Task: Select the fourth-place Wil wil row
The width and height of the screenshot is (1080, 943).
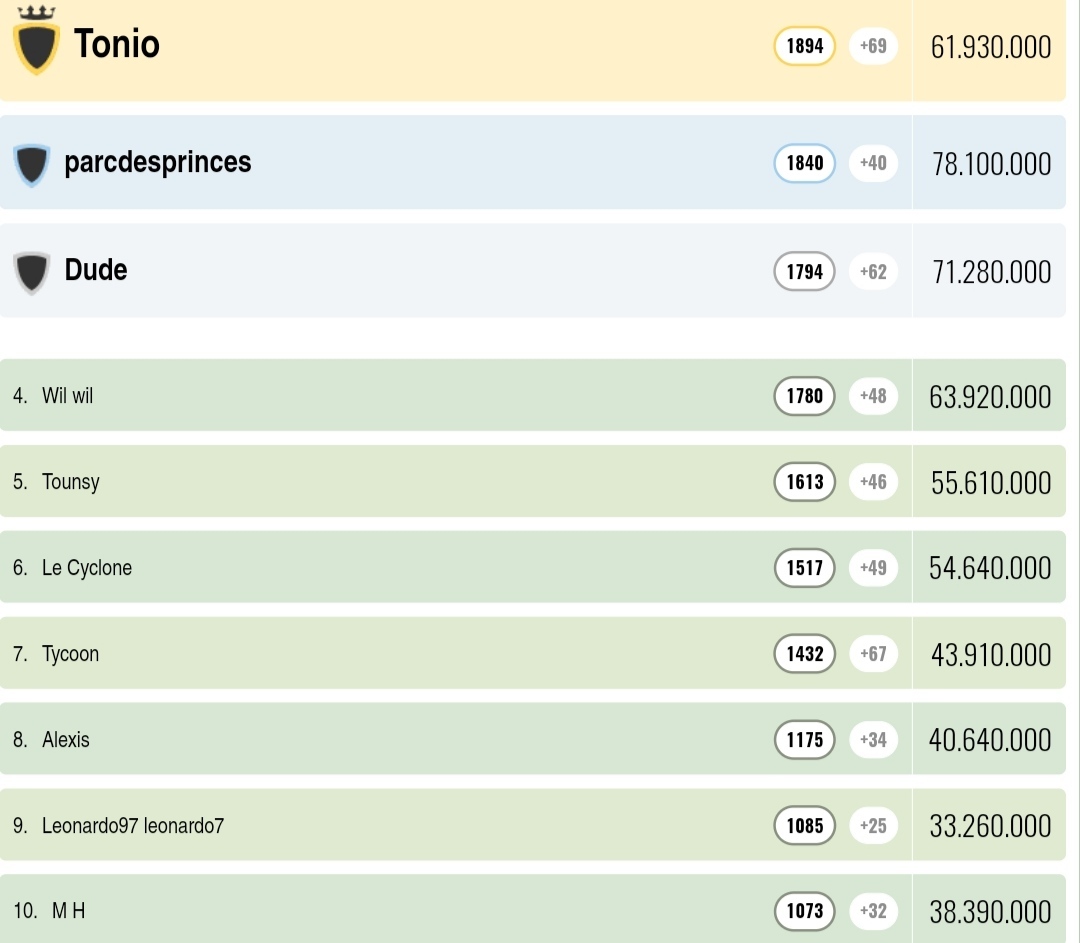Action: (67, 396)
